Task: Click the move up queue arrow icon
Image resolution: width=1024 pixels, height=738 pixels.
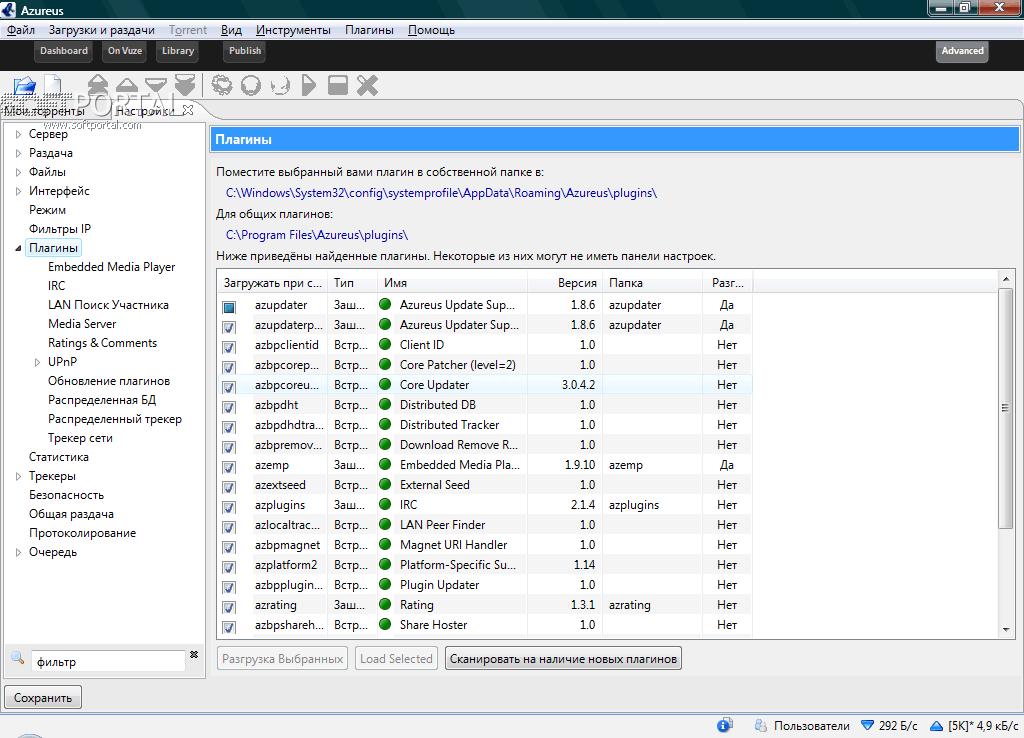Action: (x=127, y=85)
